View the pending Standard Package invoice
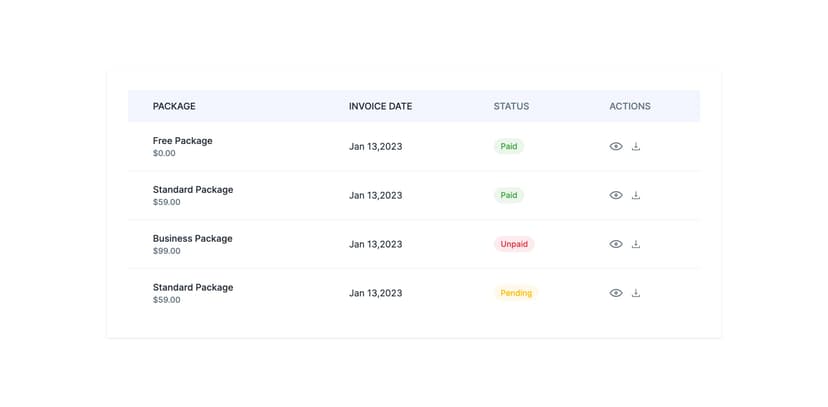828x407 pixels. (x=616, y=293)
